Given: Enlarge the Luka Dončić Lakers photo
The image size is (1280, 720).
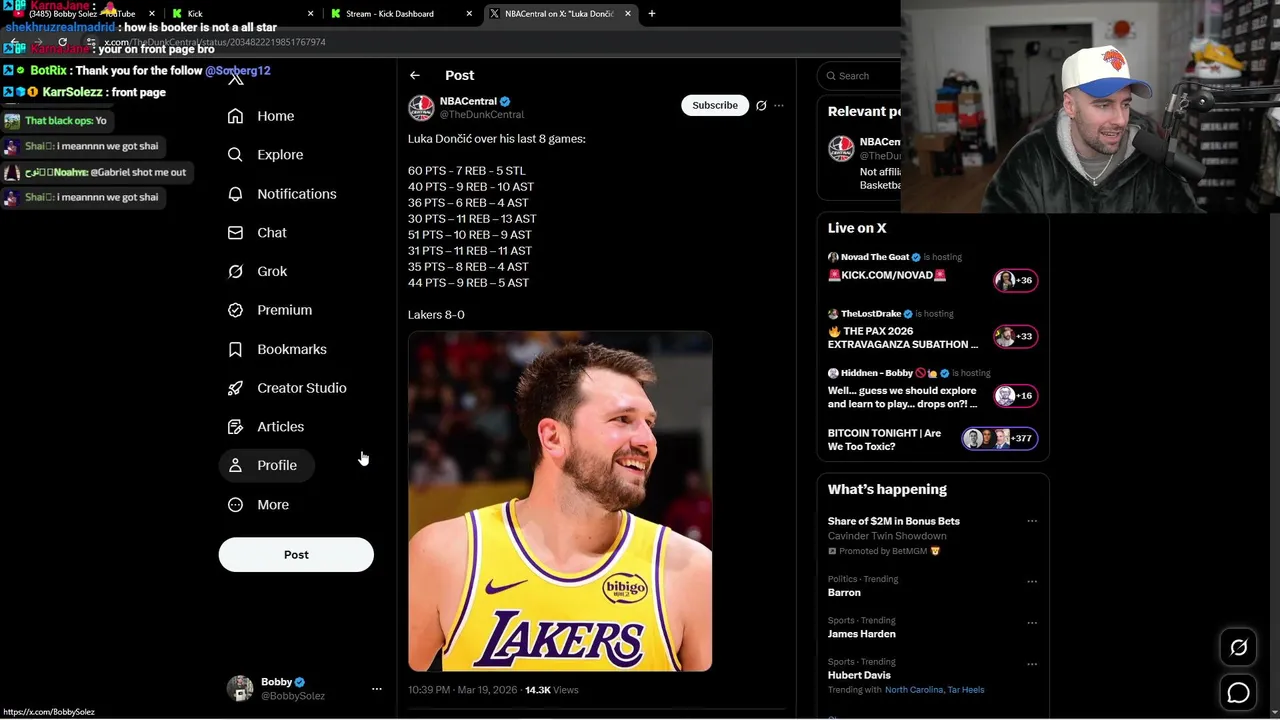Looking at the screenshot, I should (560, 501).
